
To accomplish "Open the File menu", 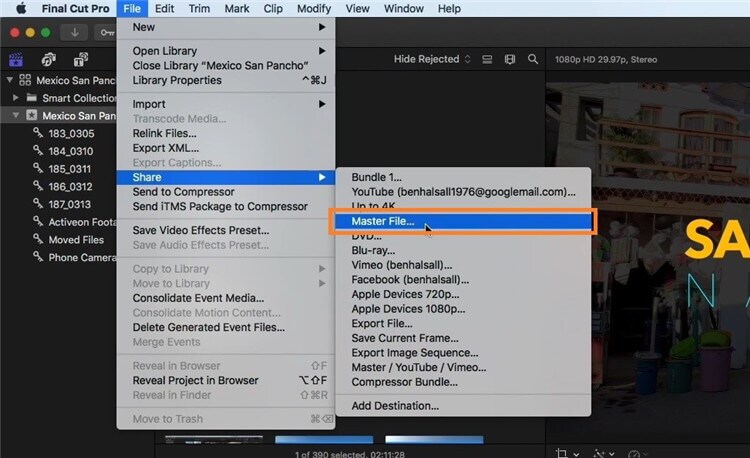I will [132, 9].
